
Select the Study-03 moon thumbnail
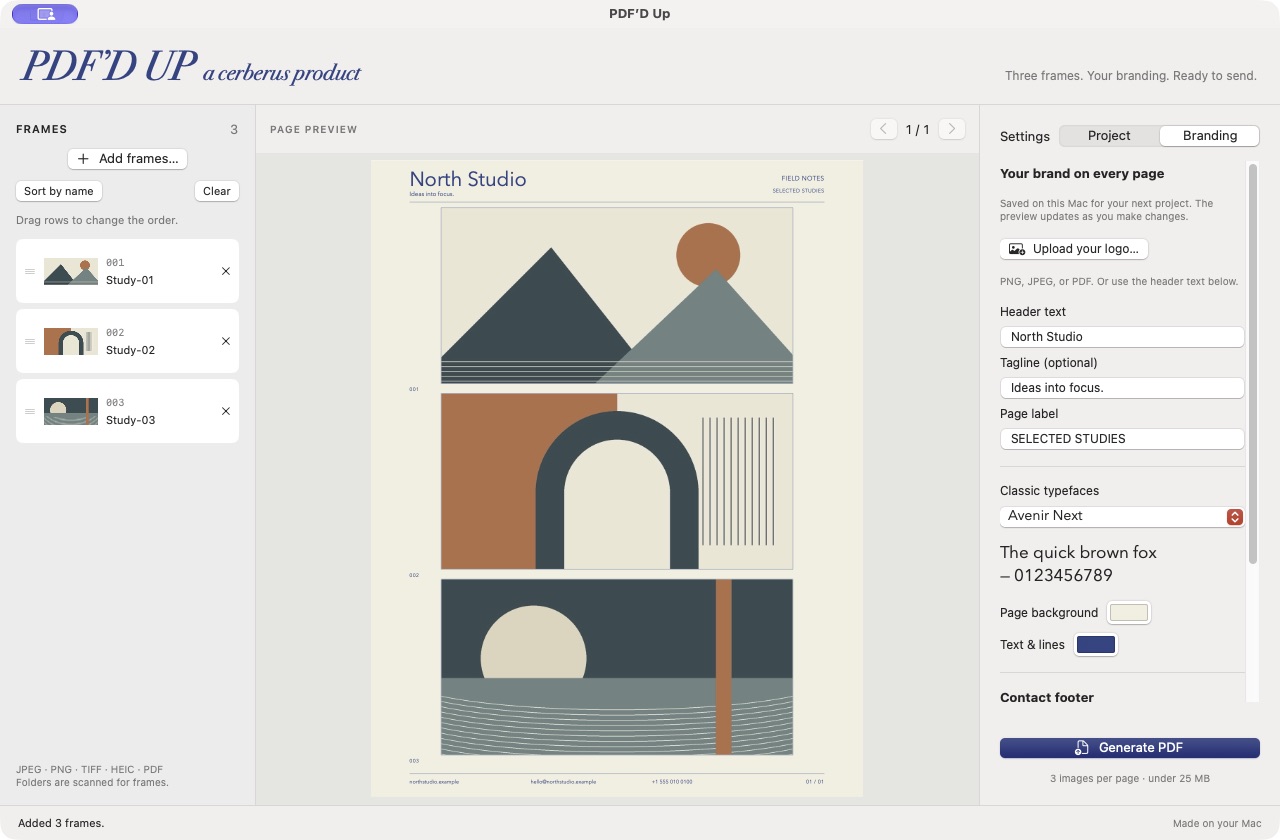71,411
